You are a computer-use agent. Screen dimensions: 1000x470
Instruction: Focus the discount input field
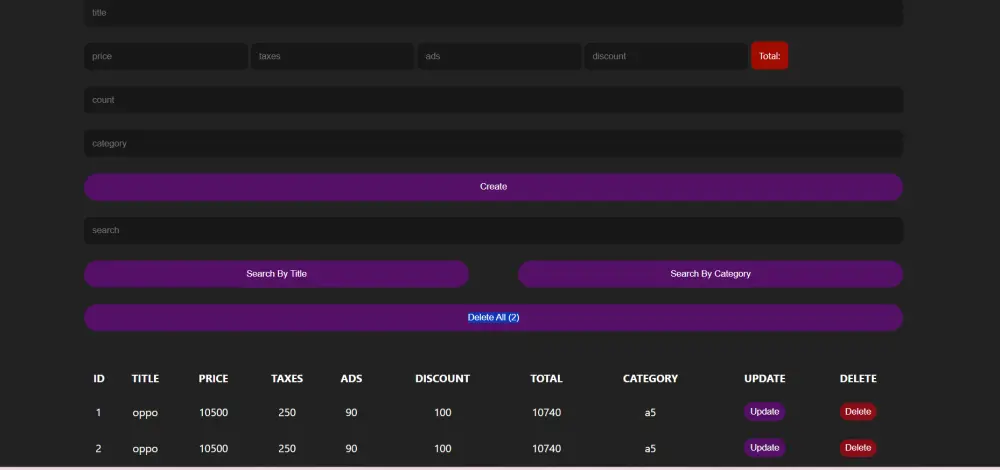666,56
